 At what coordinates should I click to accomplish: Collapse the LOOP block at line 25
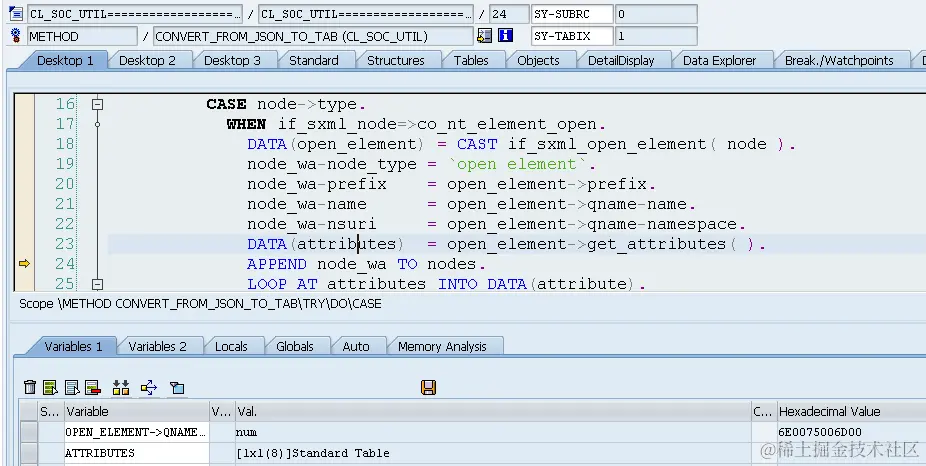click(97, 284)
